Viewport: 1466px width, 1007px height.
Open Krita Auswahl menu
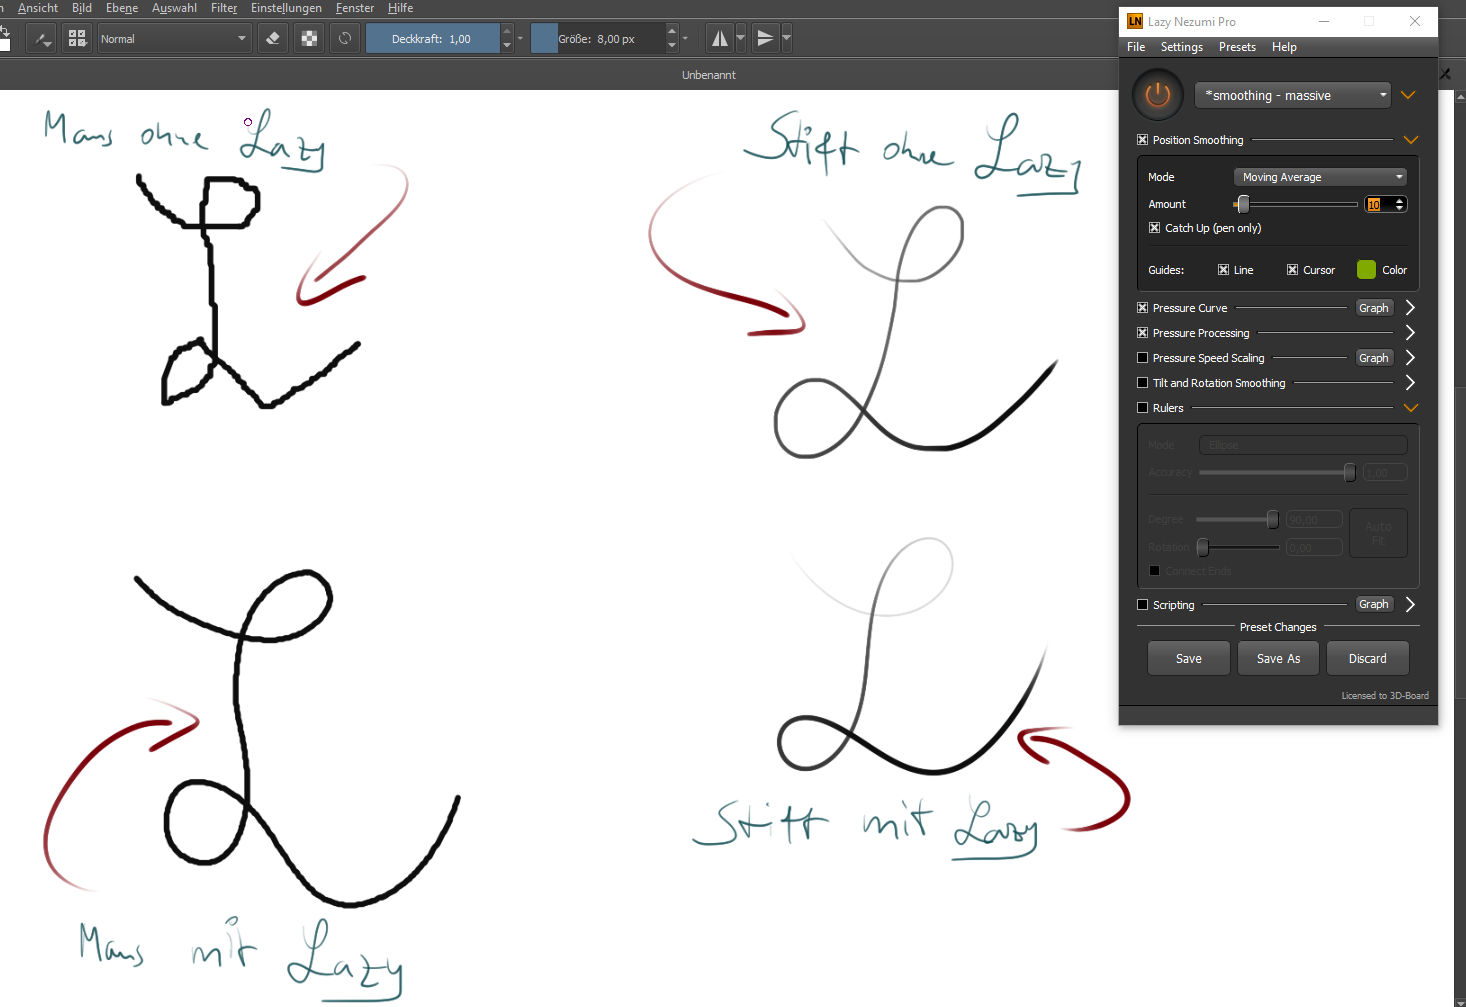174,8
